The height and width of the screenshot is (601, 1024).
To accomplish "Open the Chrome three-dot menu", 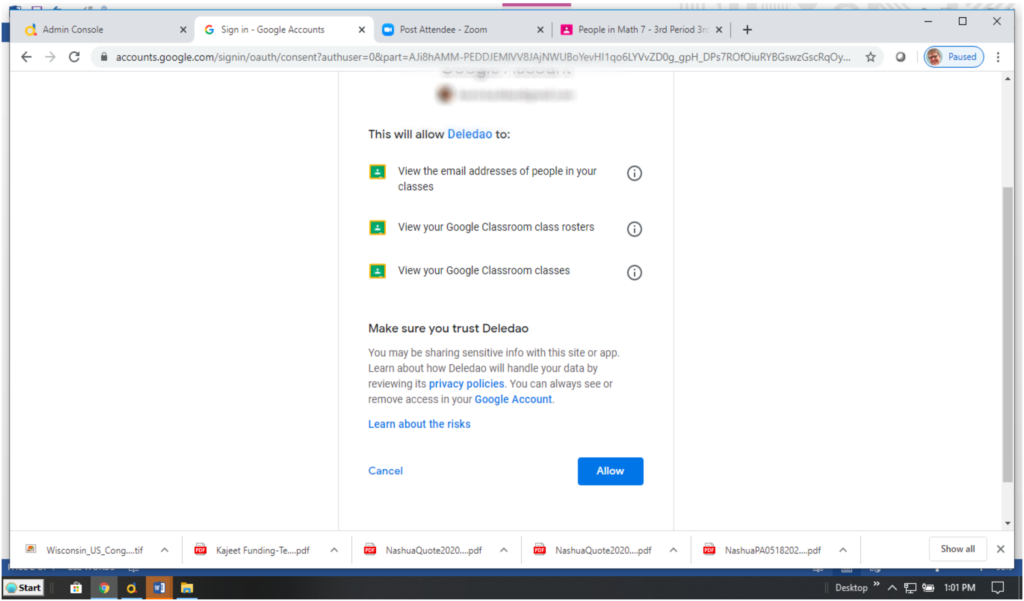I will pos(998,57).
